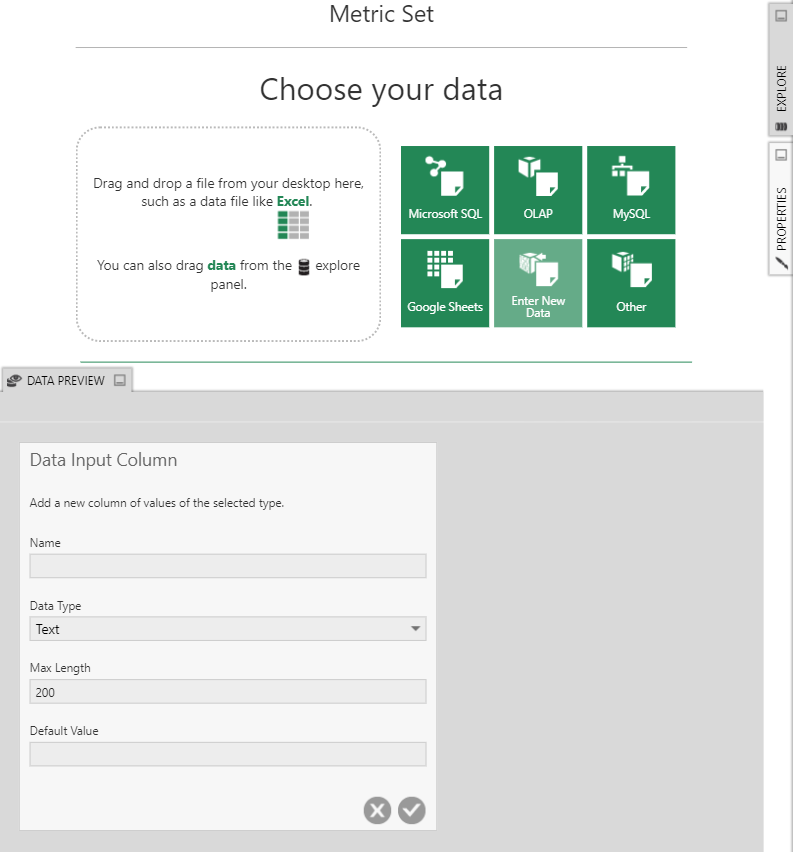Viewport: 793px width, 852px height.
Task: Select the Microsoft SQL data source tile
Action: pyautogui.click(x=445, y=190)
